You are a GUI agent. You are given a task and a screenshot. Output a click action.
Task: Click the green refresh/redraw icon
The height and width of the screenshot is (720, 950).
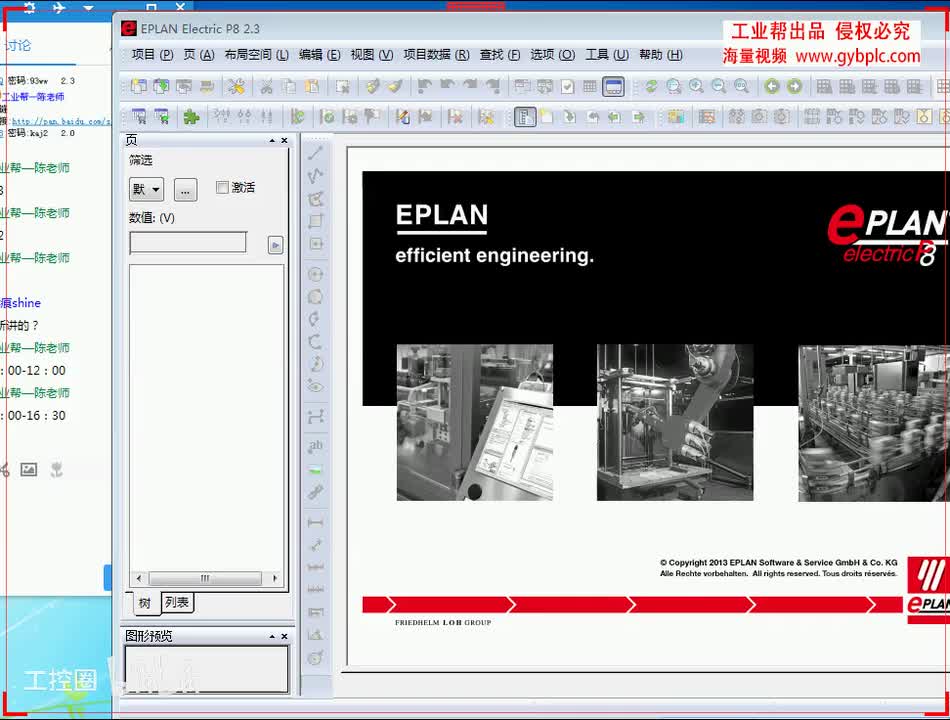point(651,87)
